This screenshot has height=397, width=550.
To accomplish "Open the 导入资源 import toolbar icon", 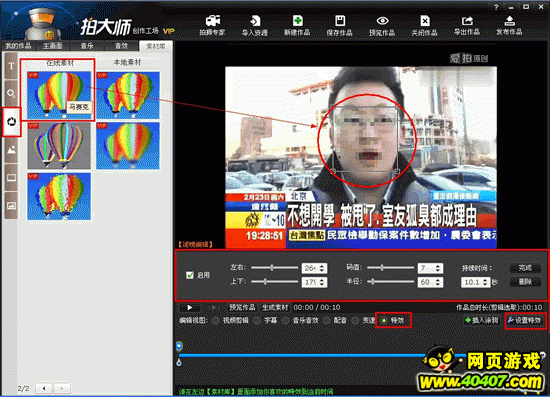I will pos(255,21).
